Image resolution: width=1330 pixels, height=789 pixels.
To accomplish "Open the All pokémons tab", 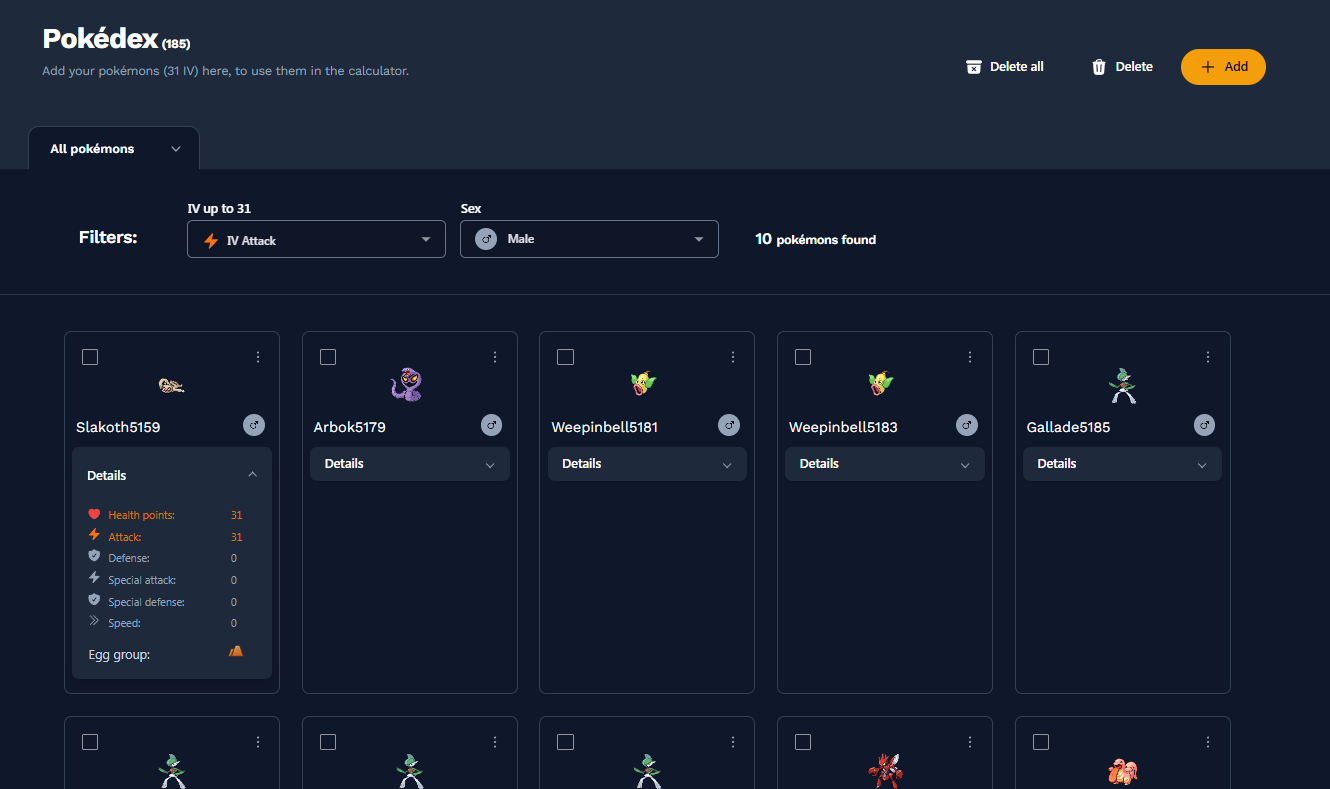I will pyautogui.click(x=114, y=149).
